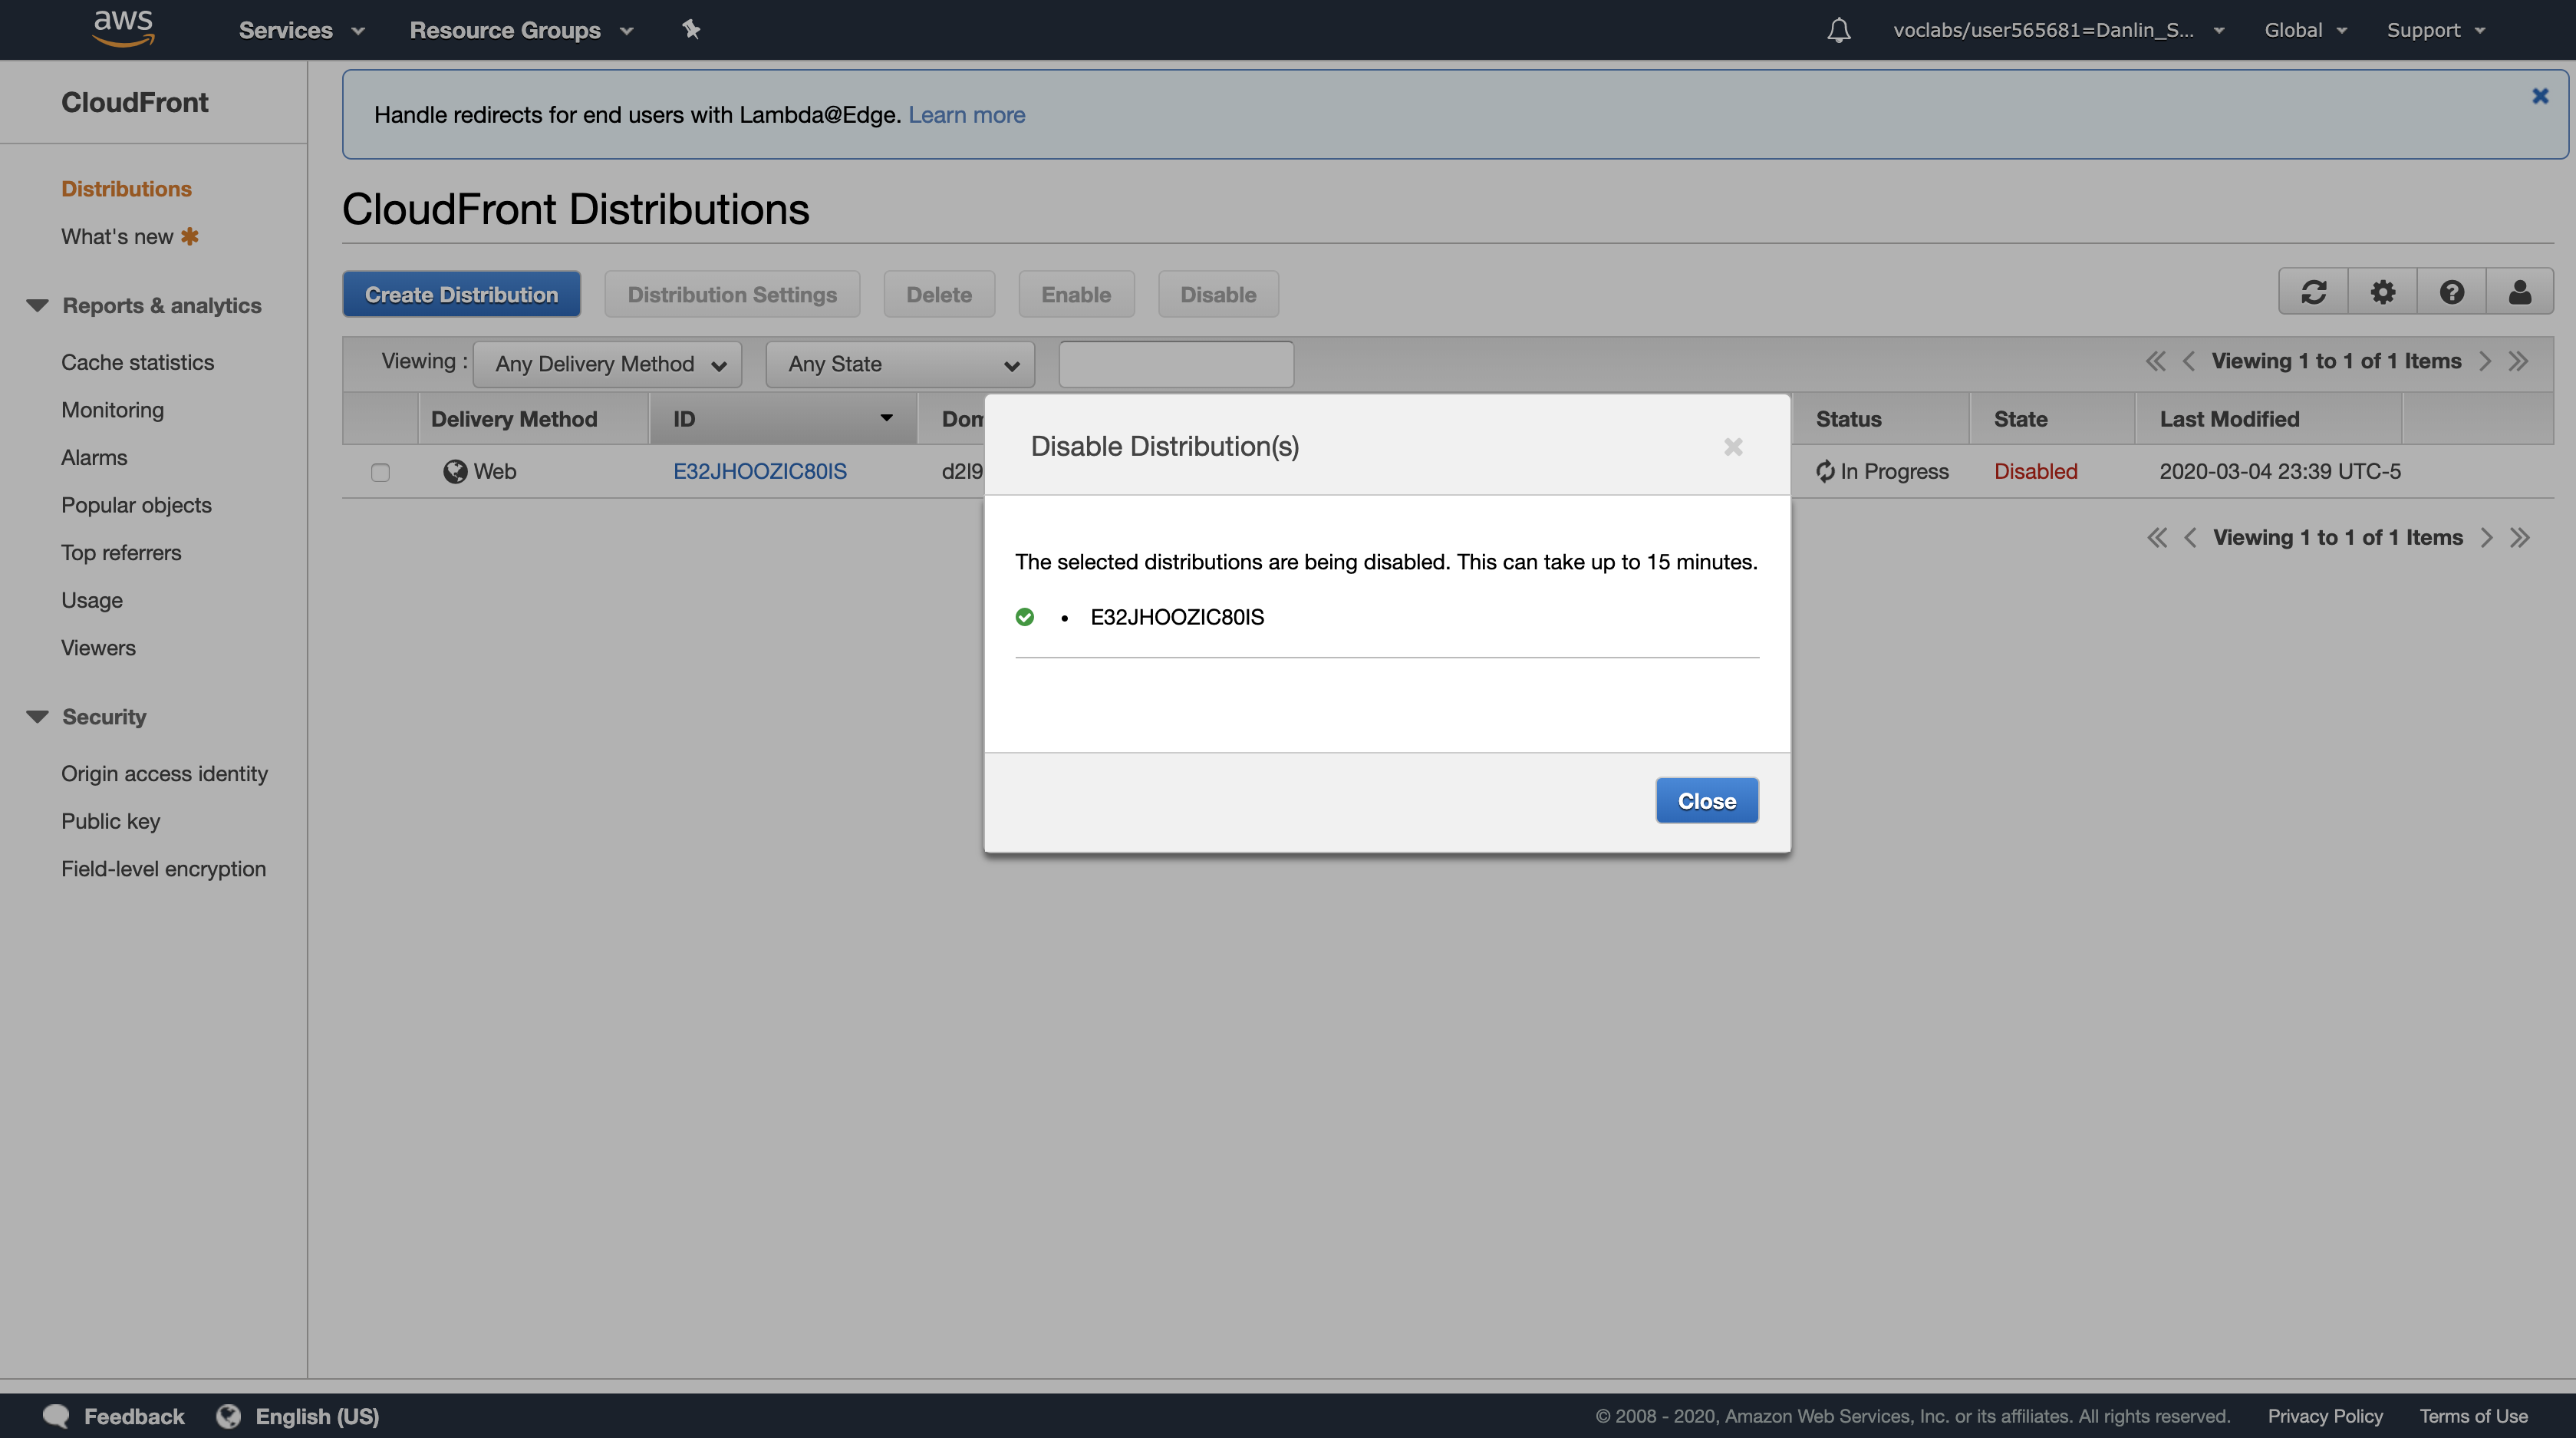
Task: Click the Close button in dialog
Action: coord(1706,801)
